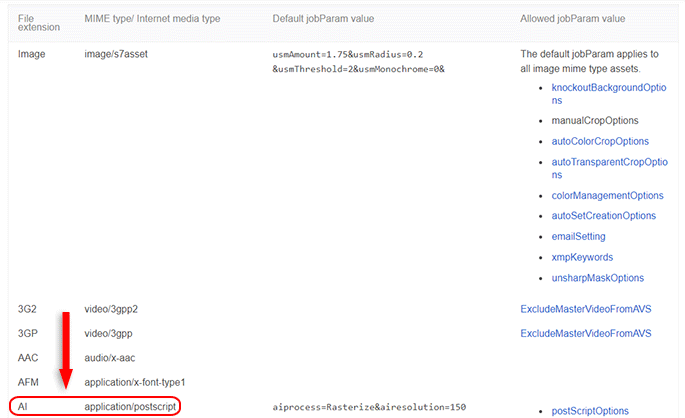
Task: Follow the unsharpMaskOptions link
Action: coord(597,277)
